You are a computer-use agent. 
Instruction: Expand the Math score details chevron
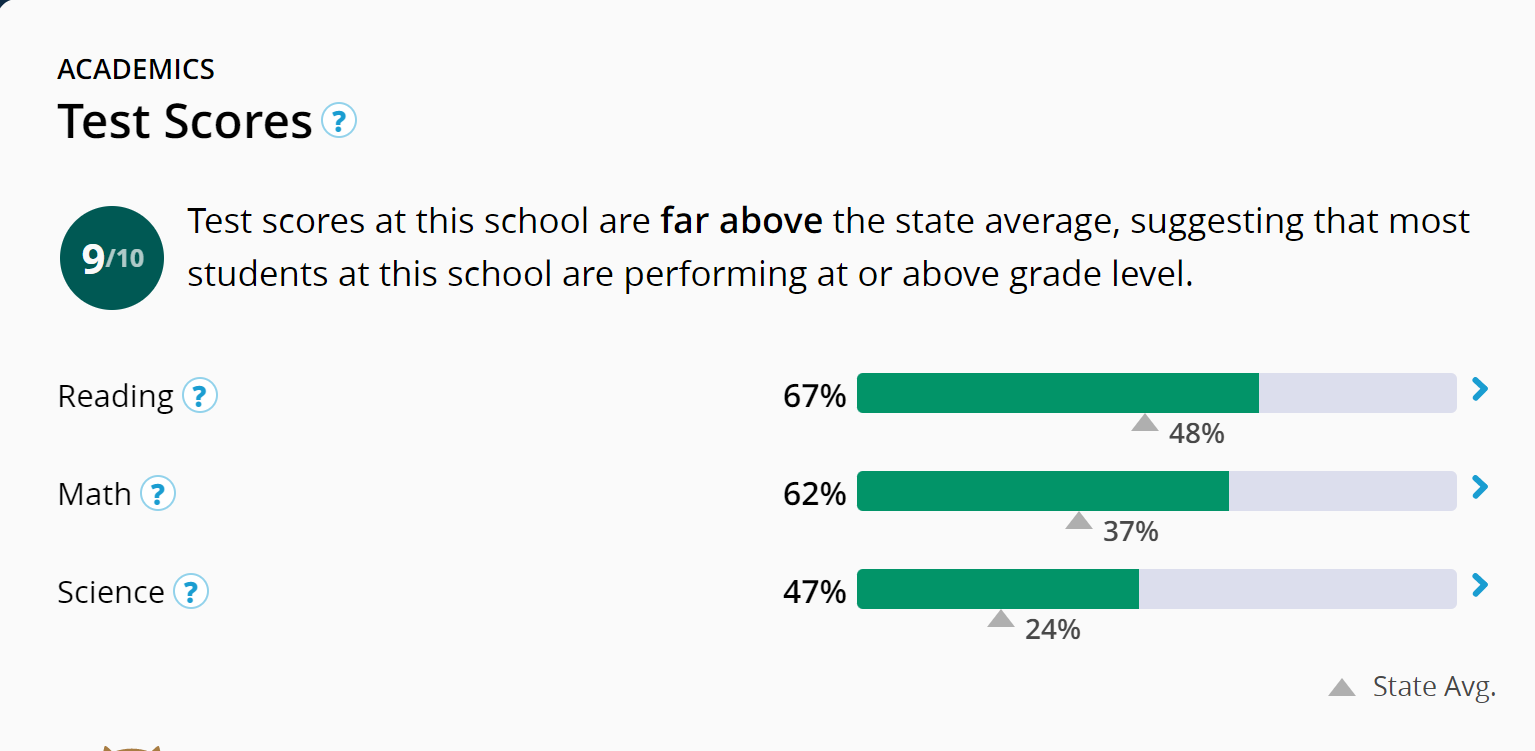1481,487
